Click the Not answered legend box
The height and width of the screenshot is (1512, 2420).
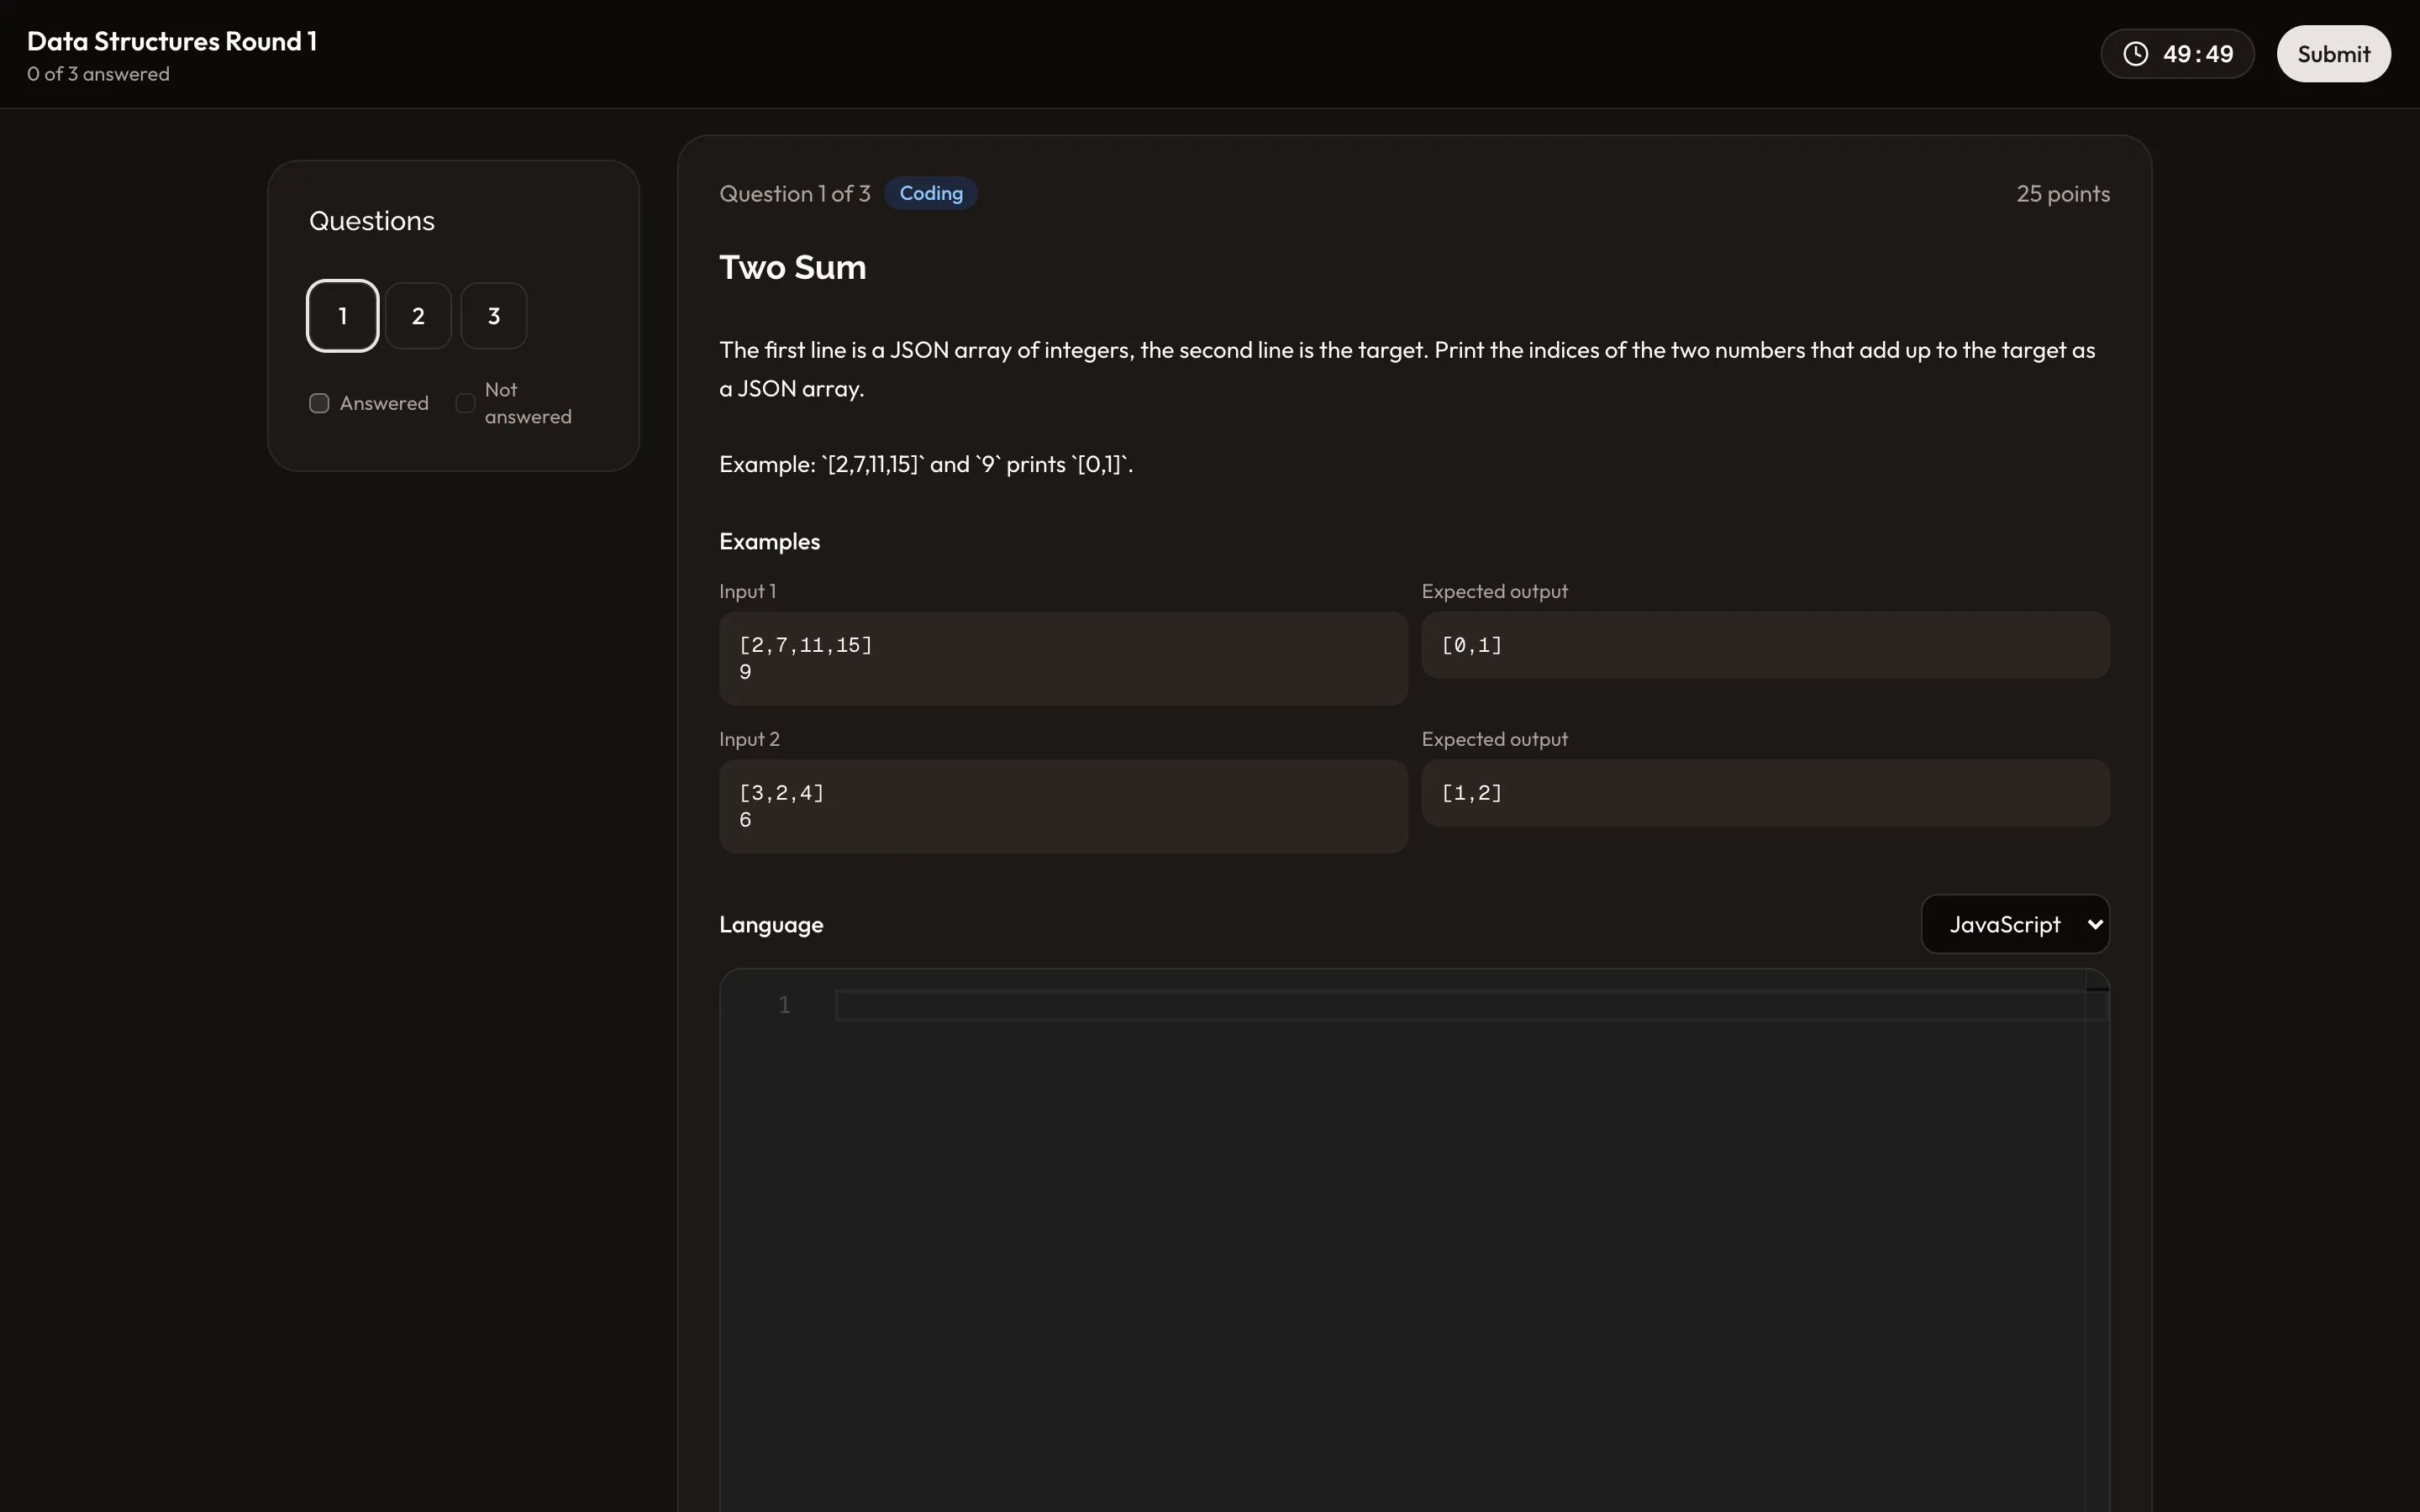click(x=465, y=403)
